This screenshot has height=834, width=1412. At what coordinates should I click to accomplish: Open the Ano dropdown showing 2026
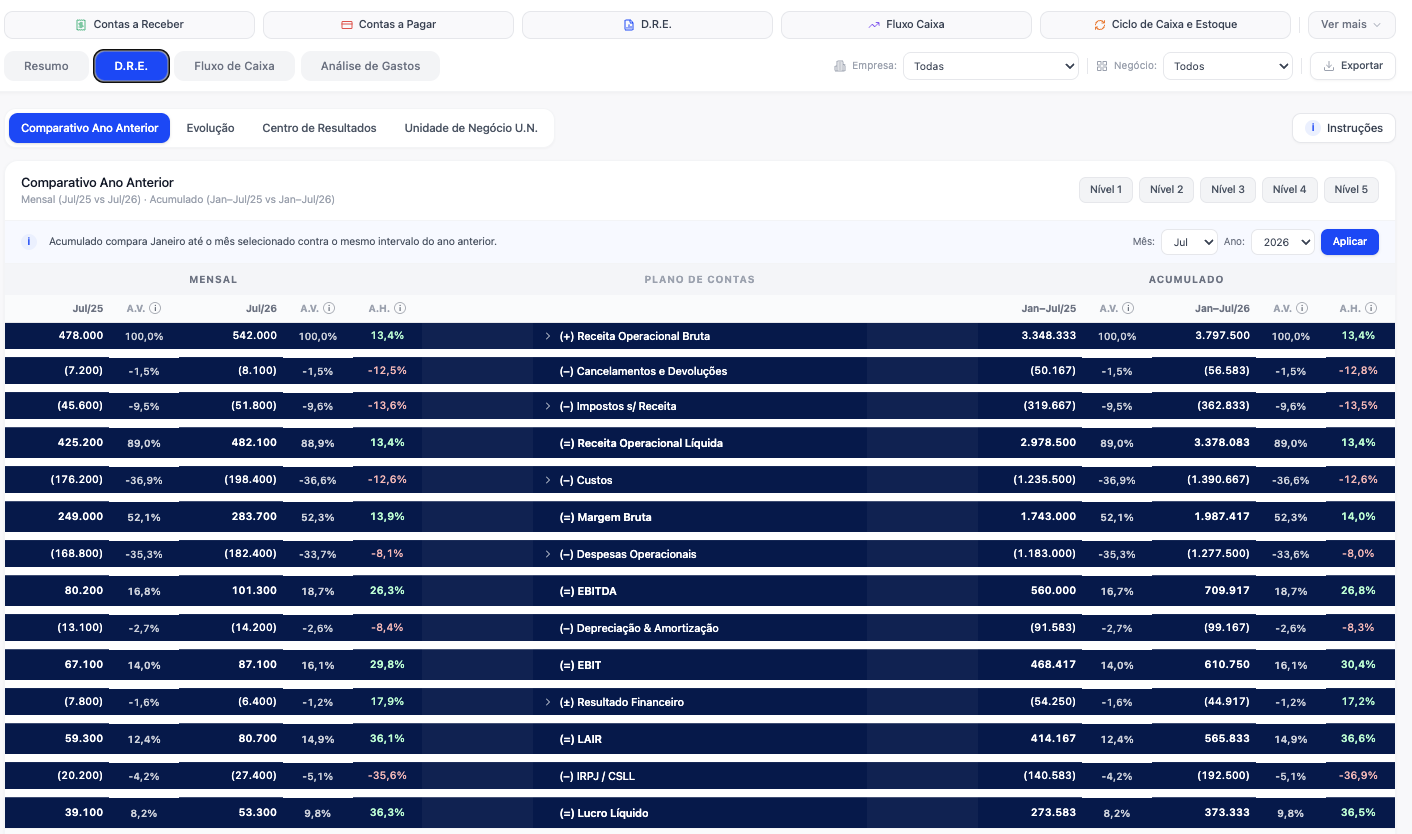(x=1283, y=242)
